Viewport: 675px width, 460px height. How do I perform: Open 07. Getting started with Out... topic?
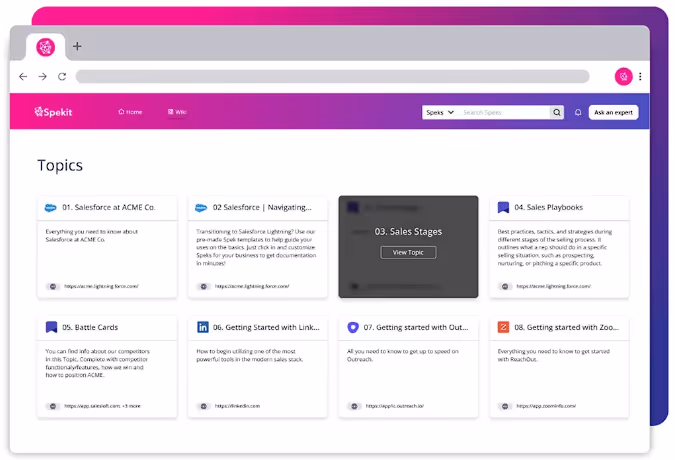[416, 327]
